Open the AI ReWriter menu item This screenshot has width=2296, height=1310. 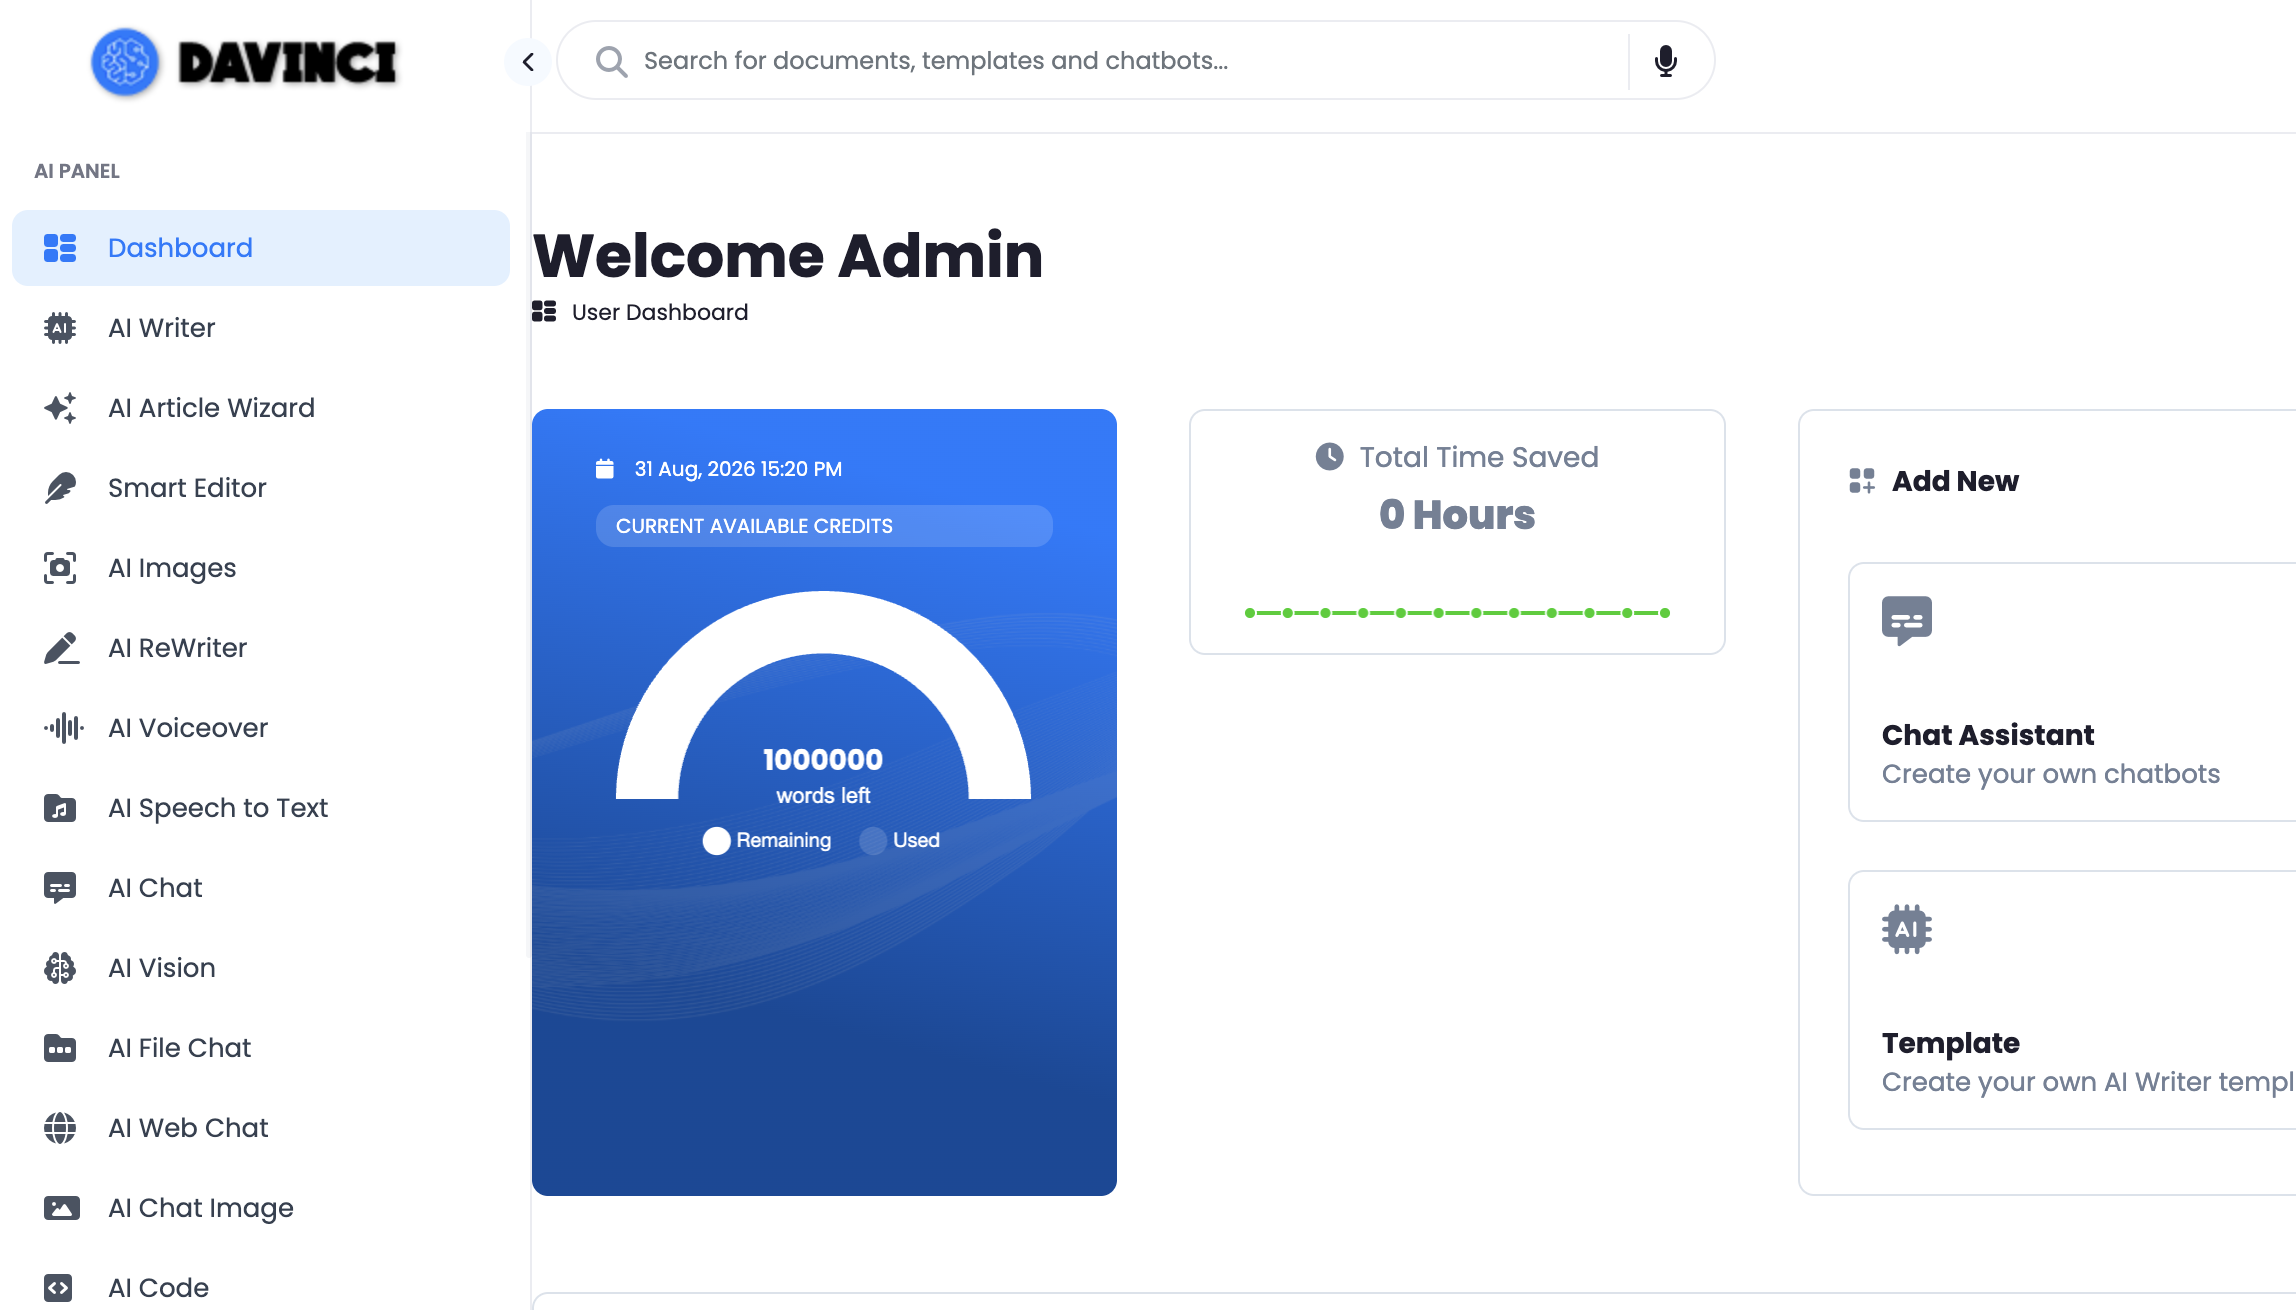point(261,648)
